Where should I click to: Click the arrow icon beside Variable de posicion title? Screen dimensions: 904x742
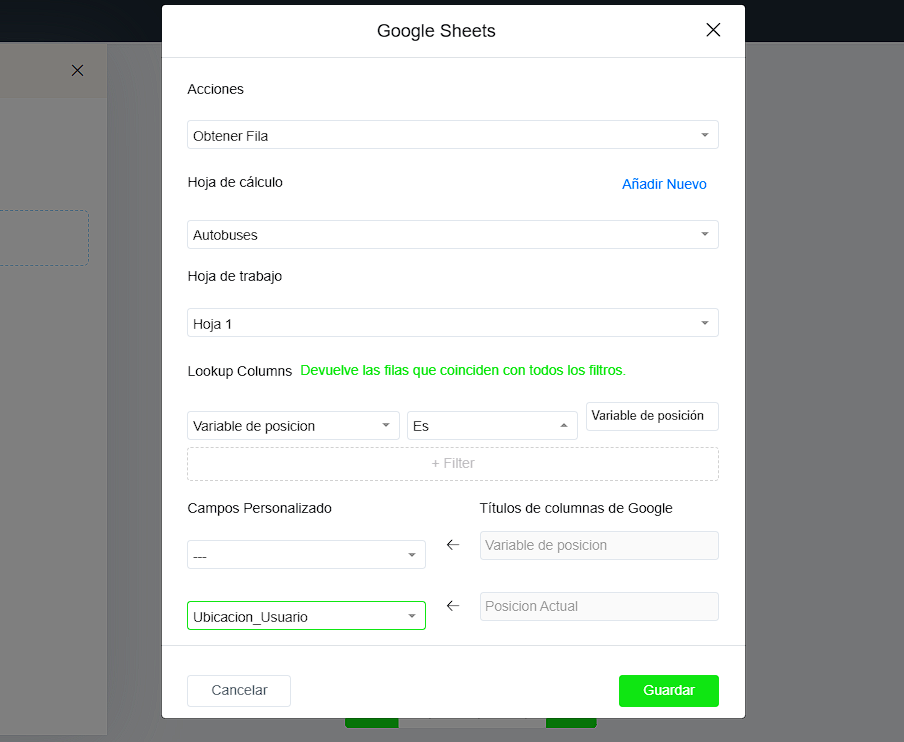[x=452, y=545]
